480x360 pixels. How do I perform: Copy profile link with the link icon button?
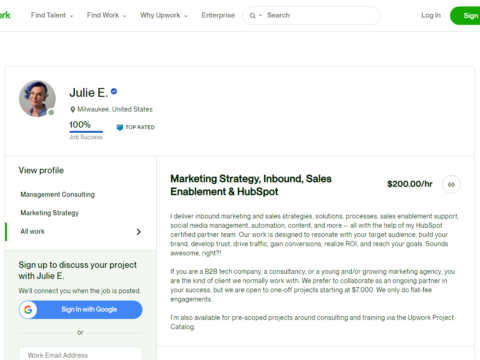pos(451,184)
